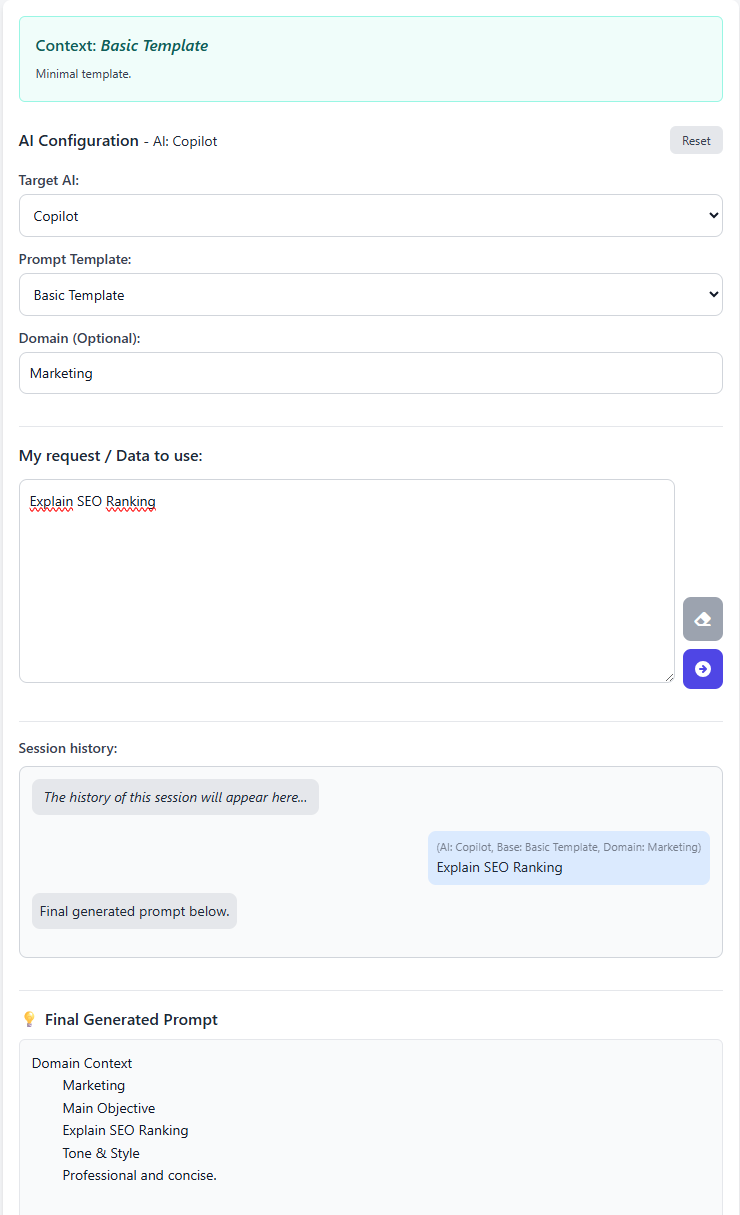Click the chevron on the Copilot selector

point(711,215)
